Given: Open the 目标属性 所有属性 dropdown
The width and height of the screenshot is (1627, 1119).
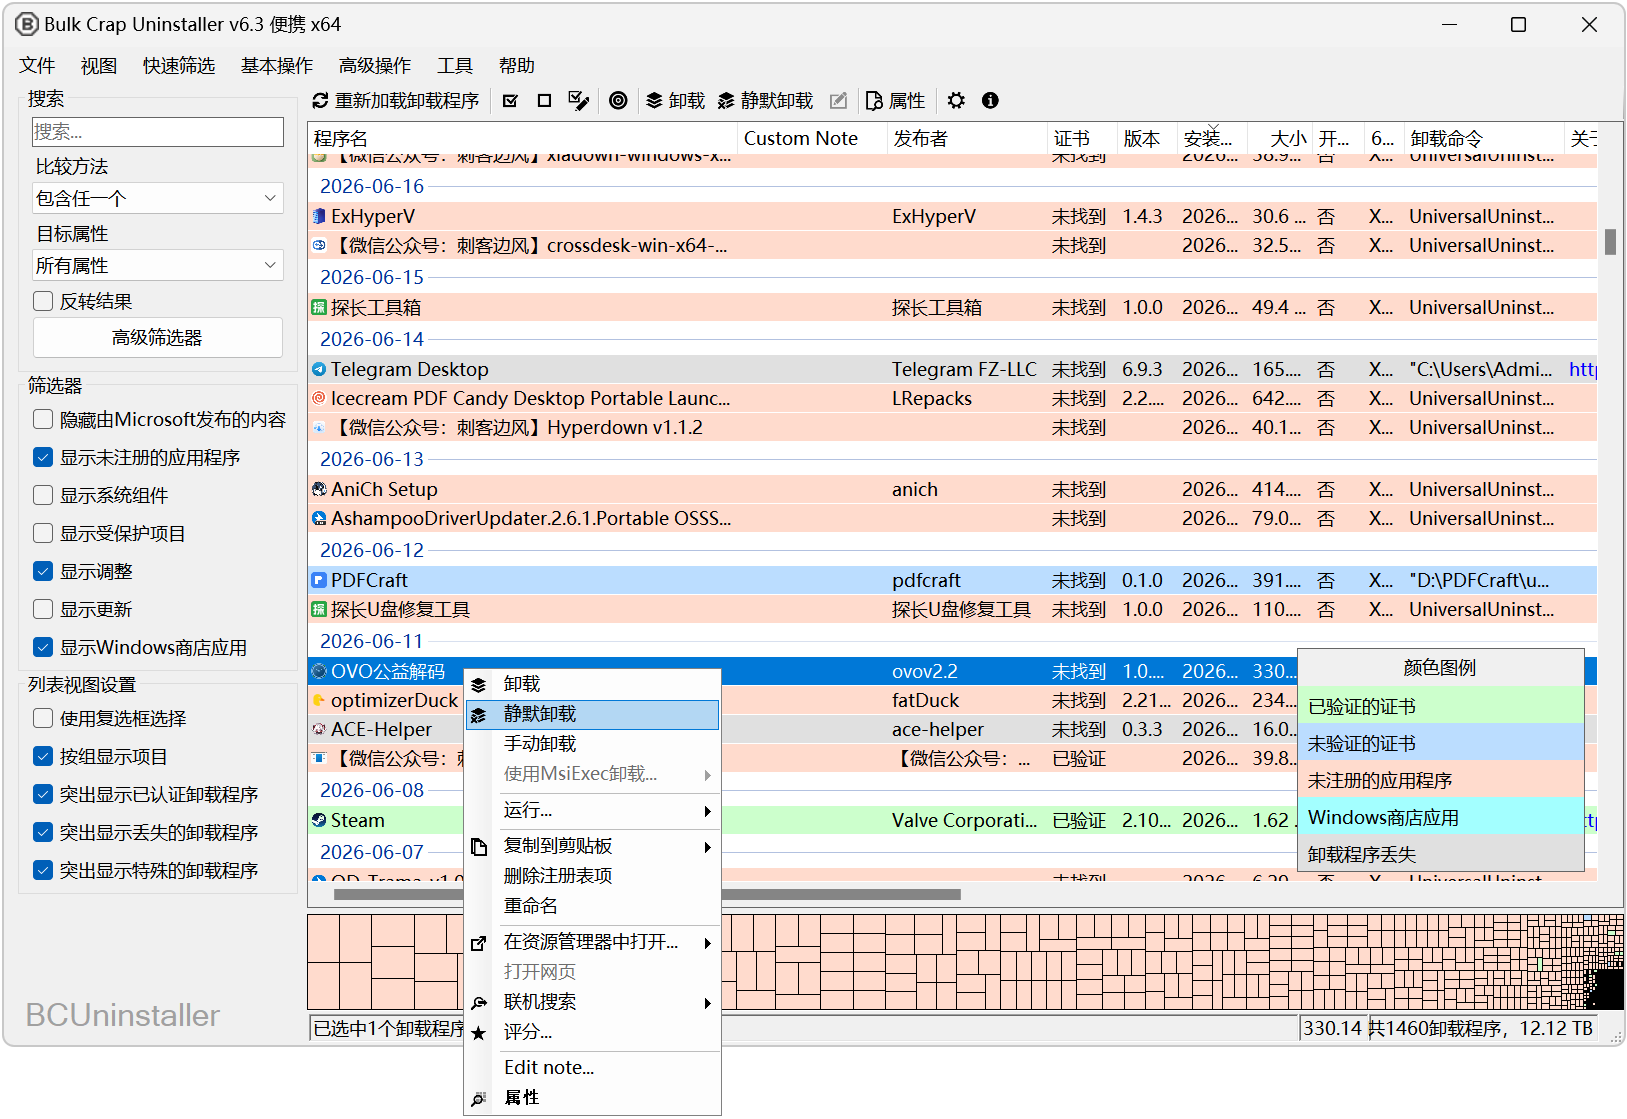Looking at the screenshot, I should (x=158, y=265).
